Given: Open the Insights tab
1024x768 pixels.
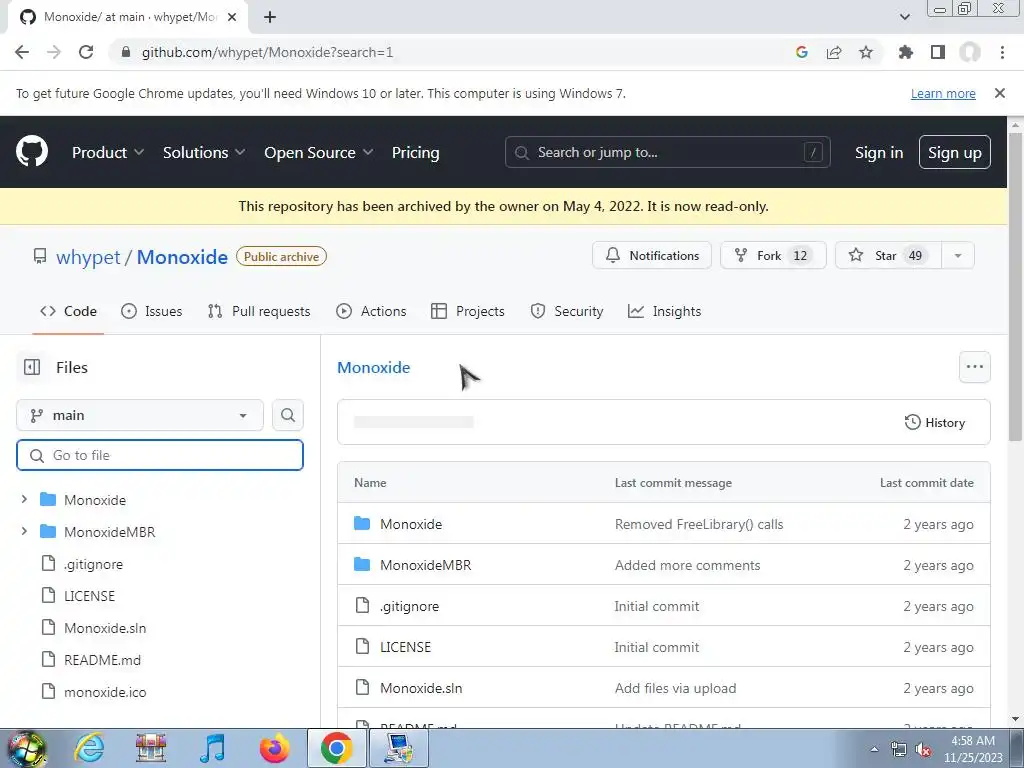Looking at the screenshot, I should (x=664, y=312).
